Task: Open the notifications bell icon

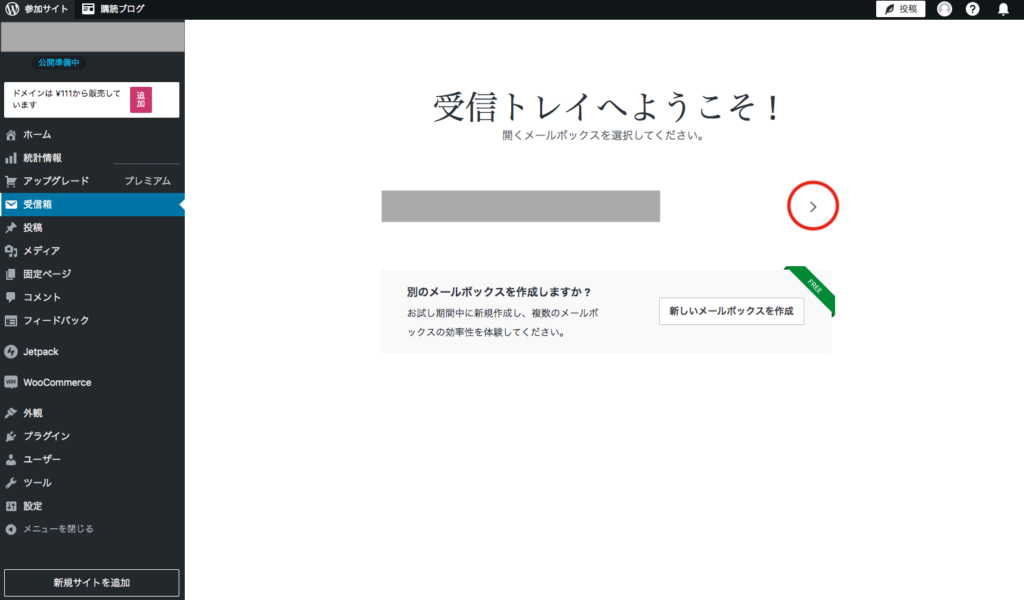Action: pyautogui.click(x=1003, y=9)
